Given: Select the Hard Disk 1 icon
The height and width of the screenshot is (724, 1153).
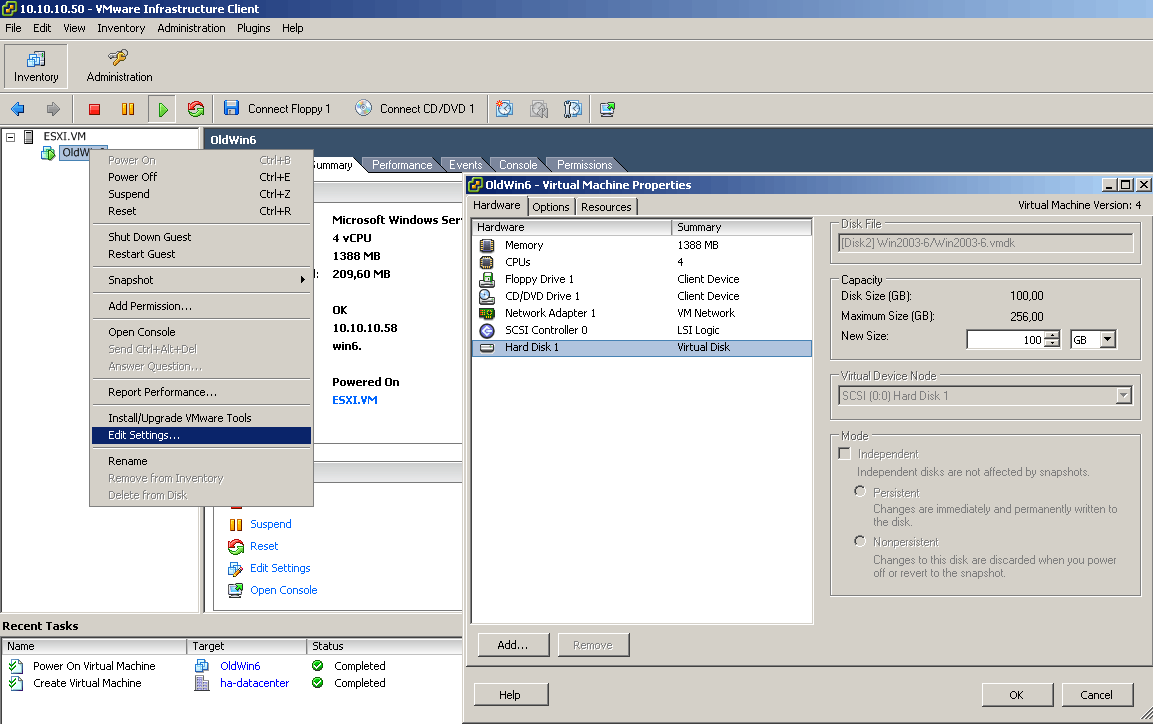Looking at the screenshot, I should point(487,348).
